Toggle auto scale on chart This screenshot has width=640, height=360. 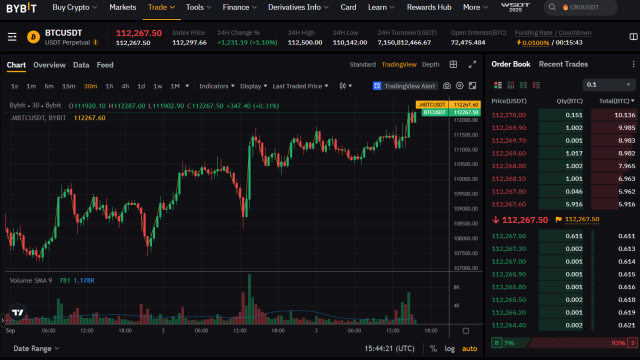(x=469, y=349)
